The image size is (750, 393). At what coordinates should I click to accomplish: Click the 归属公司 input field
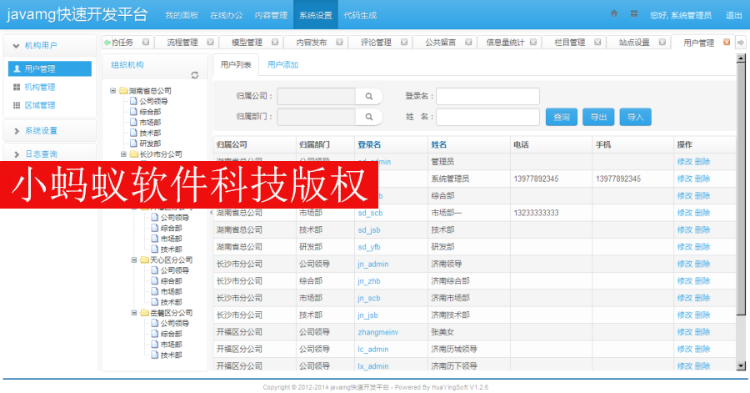tap(316, 96)
